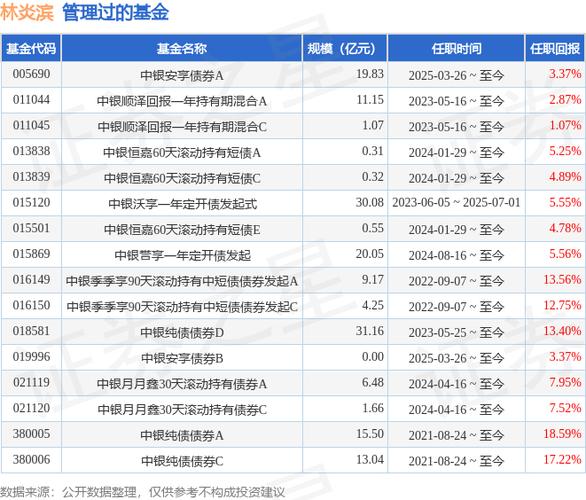Click fund 中银纯债债券D

click(182, 333)
